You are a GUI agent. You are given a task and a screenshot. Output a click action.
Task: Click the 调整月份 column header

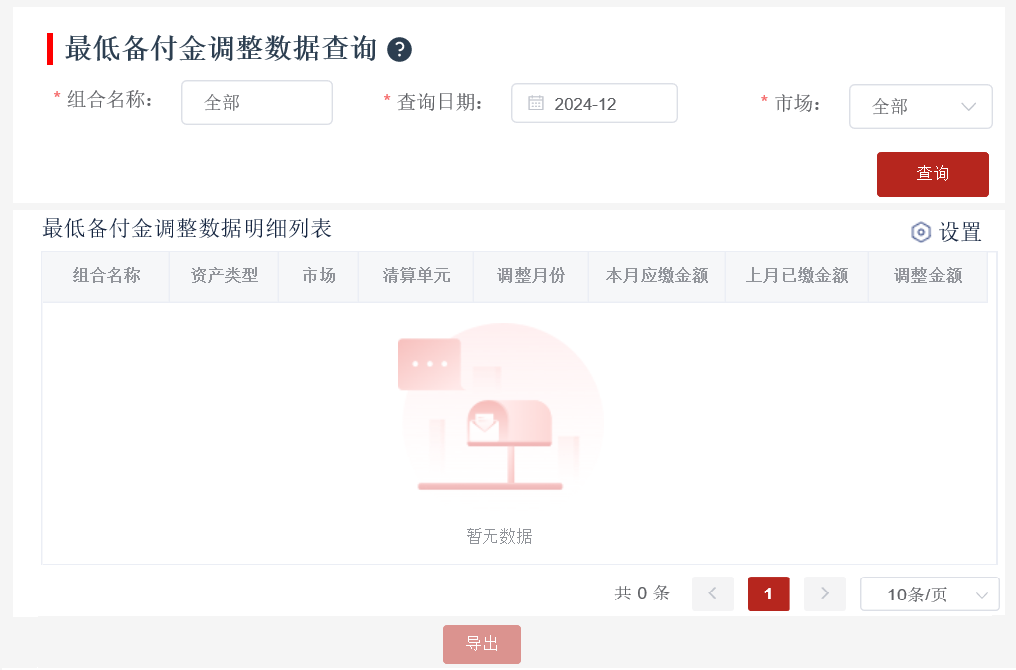[x=531, y=276]
